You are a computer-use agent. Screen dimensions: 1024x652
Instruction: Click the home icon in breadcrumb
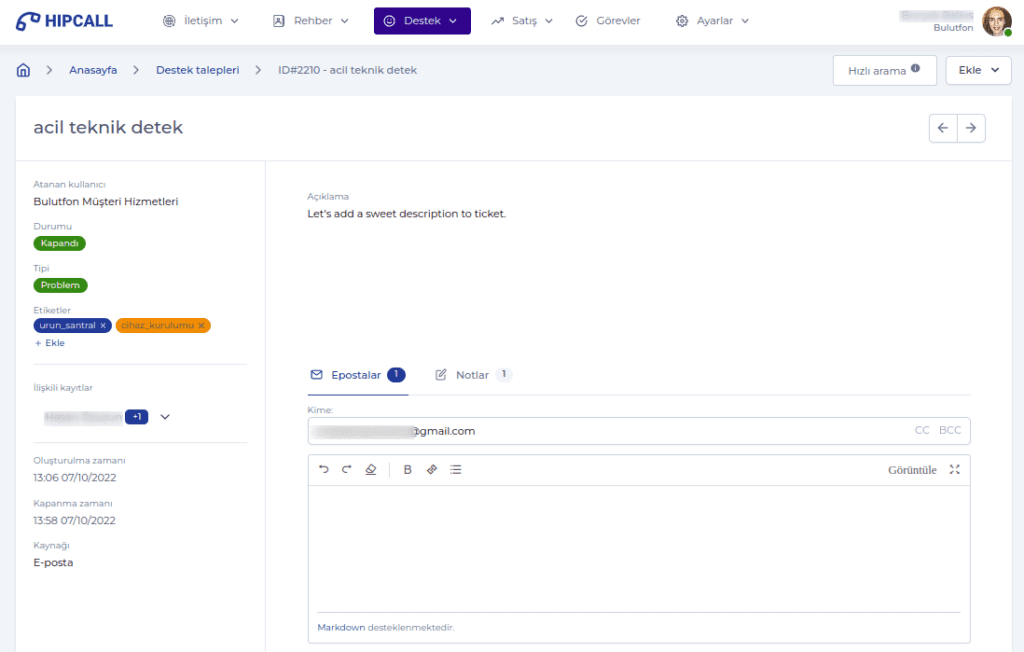click(24, 70)
